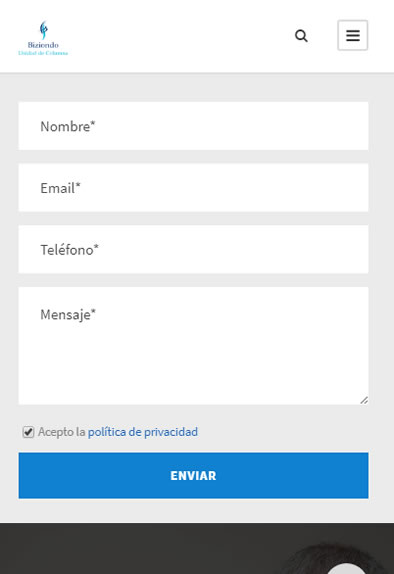Click the Biziondo logo figure icon
The height and width of the screenshot is (574, 394).
(x=44, y=30)
